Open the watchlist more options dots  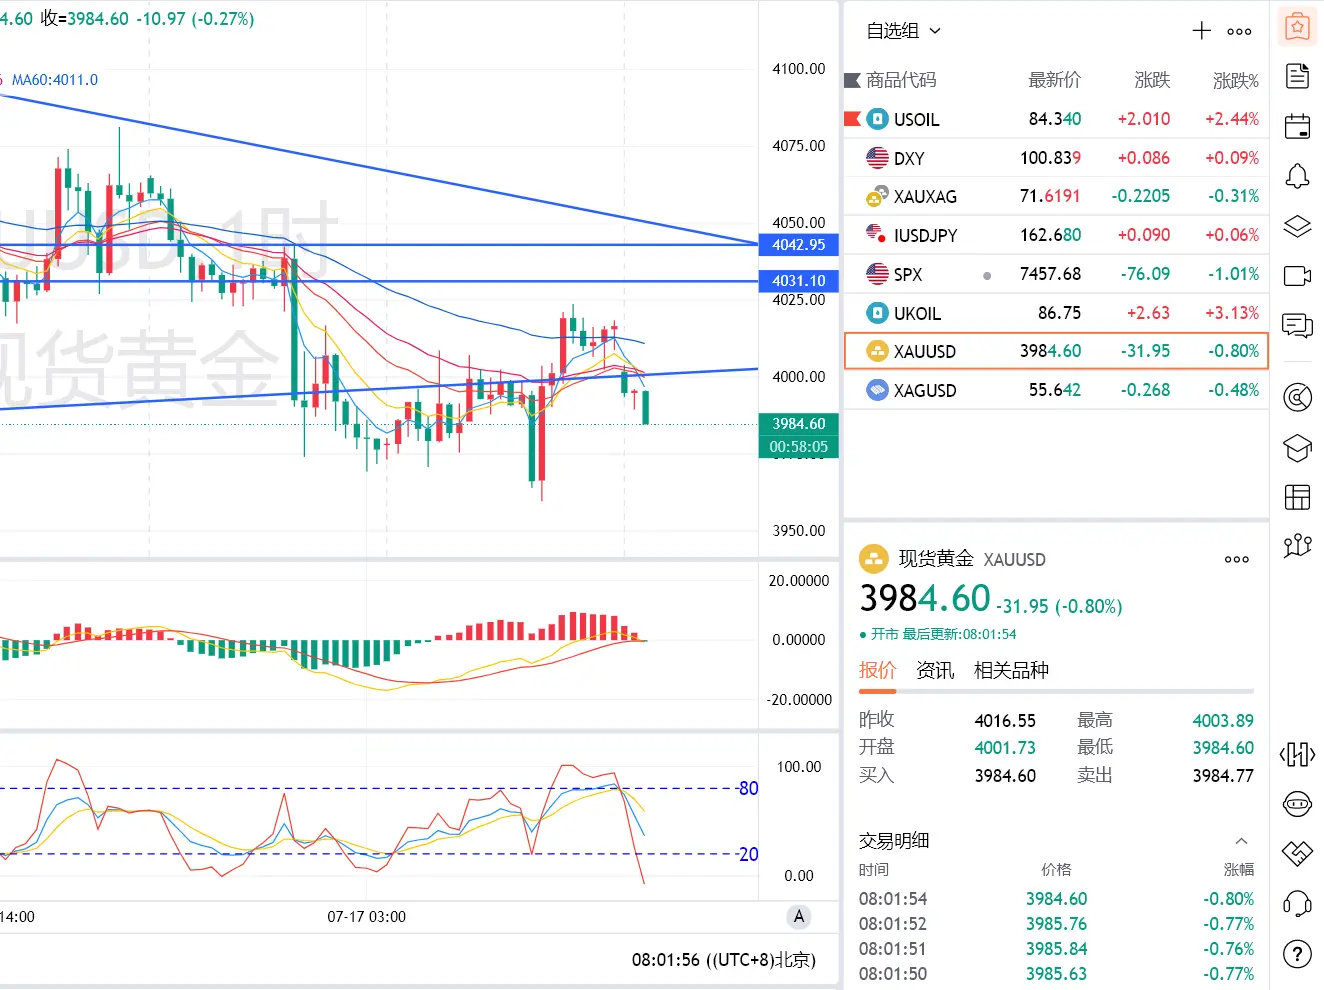click(1239, 31)
